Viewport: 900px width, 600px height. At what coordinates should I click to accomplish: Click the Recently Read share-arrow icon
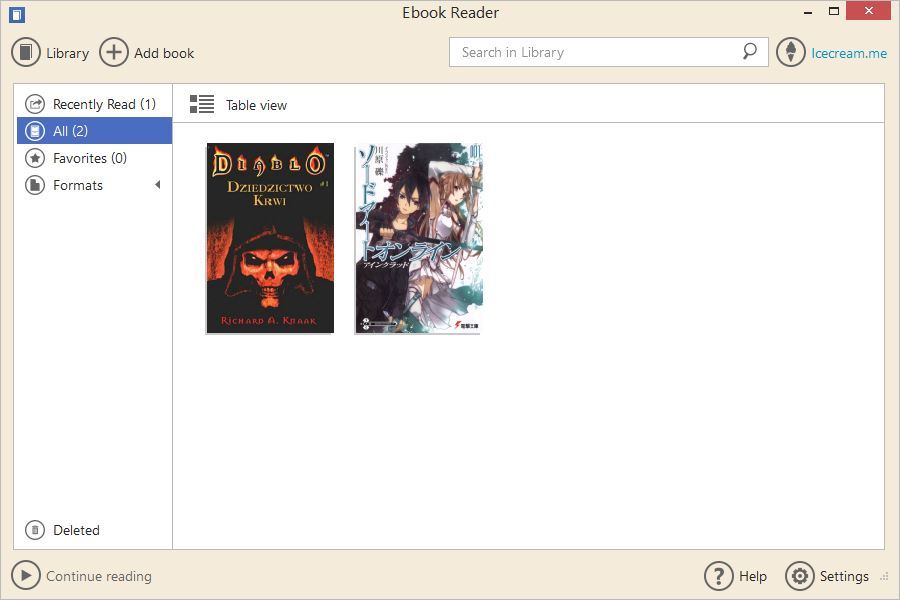(35, 104)
